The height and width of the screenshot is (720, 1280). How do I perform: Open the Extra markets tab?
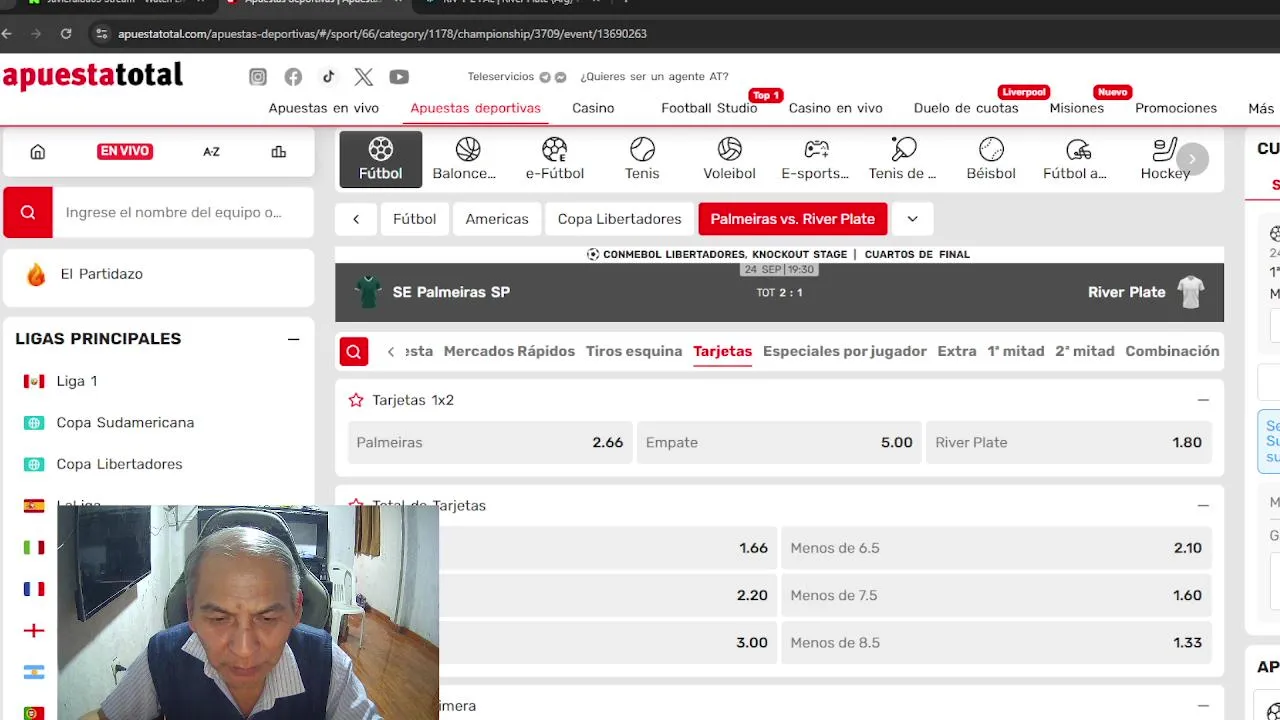click(957, 351)
